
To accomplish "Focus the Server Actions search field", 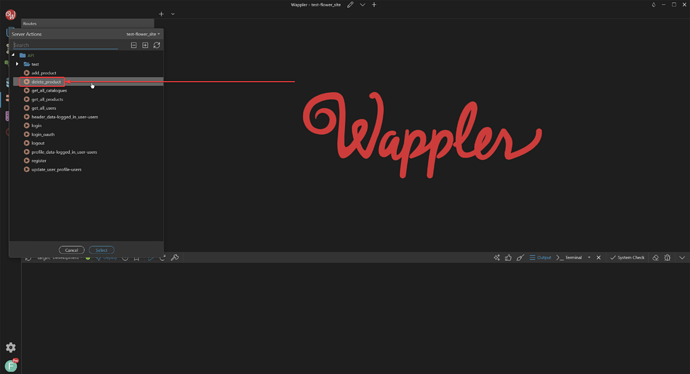I will coord(65,45).
